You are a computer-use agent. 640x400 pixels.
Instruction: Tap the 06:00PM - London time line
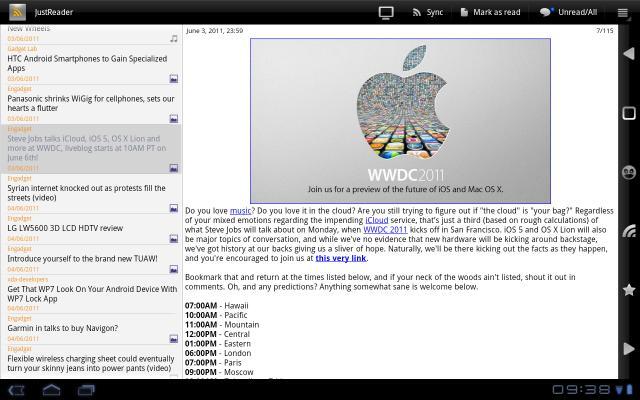click(x=218, y=353)
